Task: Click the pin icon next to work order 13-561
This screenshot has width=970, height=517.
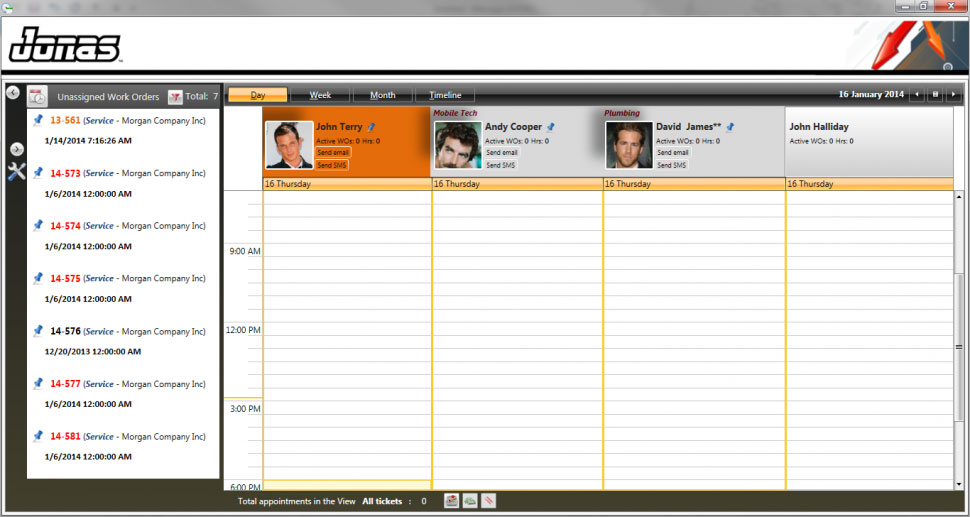Action: [38, 120]
